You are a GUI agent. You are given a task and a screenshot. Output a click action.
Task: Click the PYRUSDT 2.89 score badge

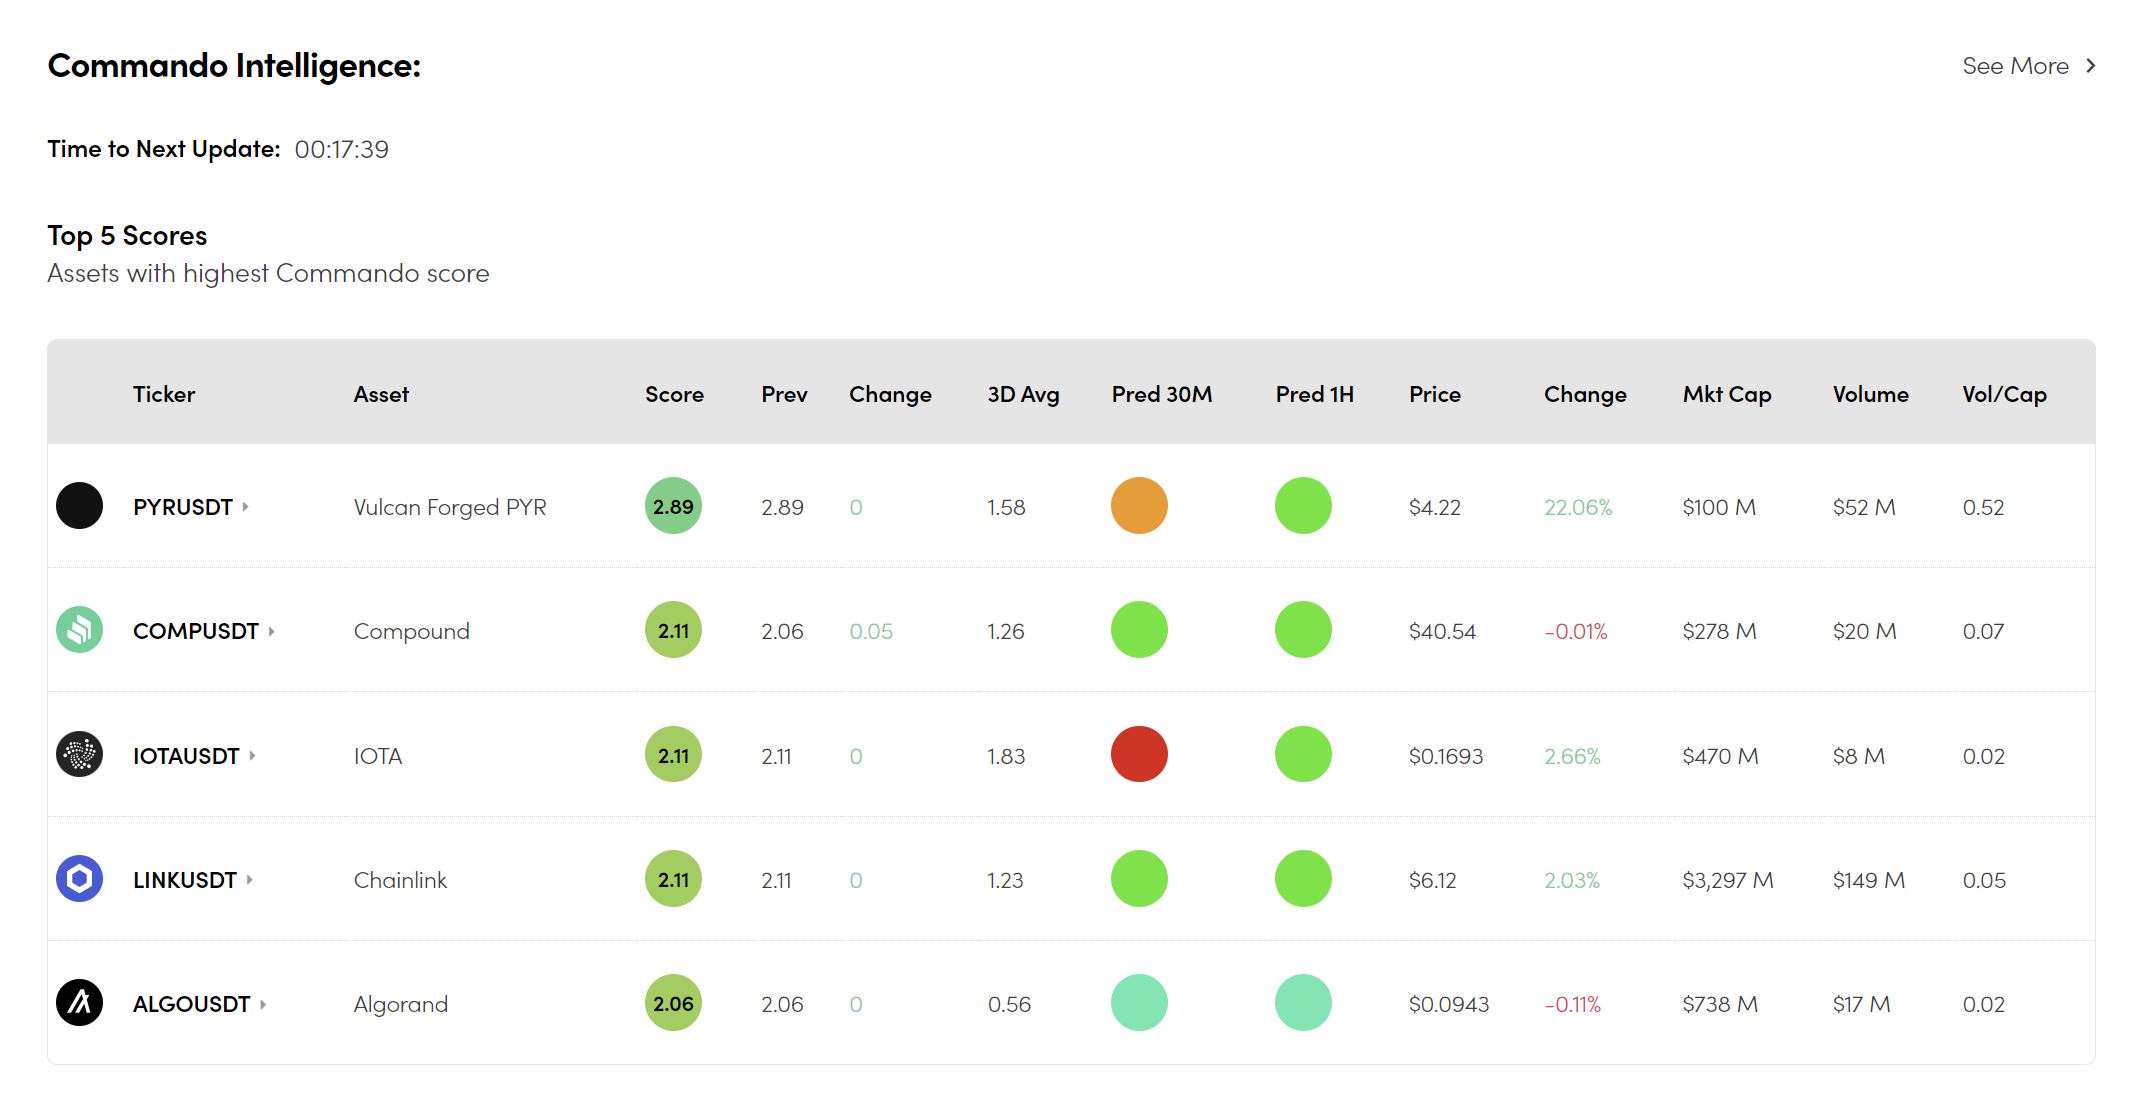pyautogui.click(x=673, y=506)
